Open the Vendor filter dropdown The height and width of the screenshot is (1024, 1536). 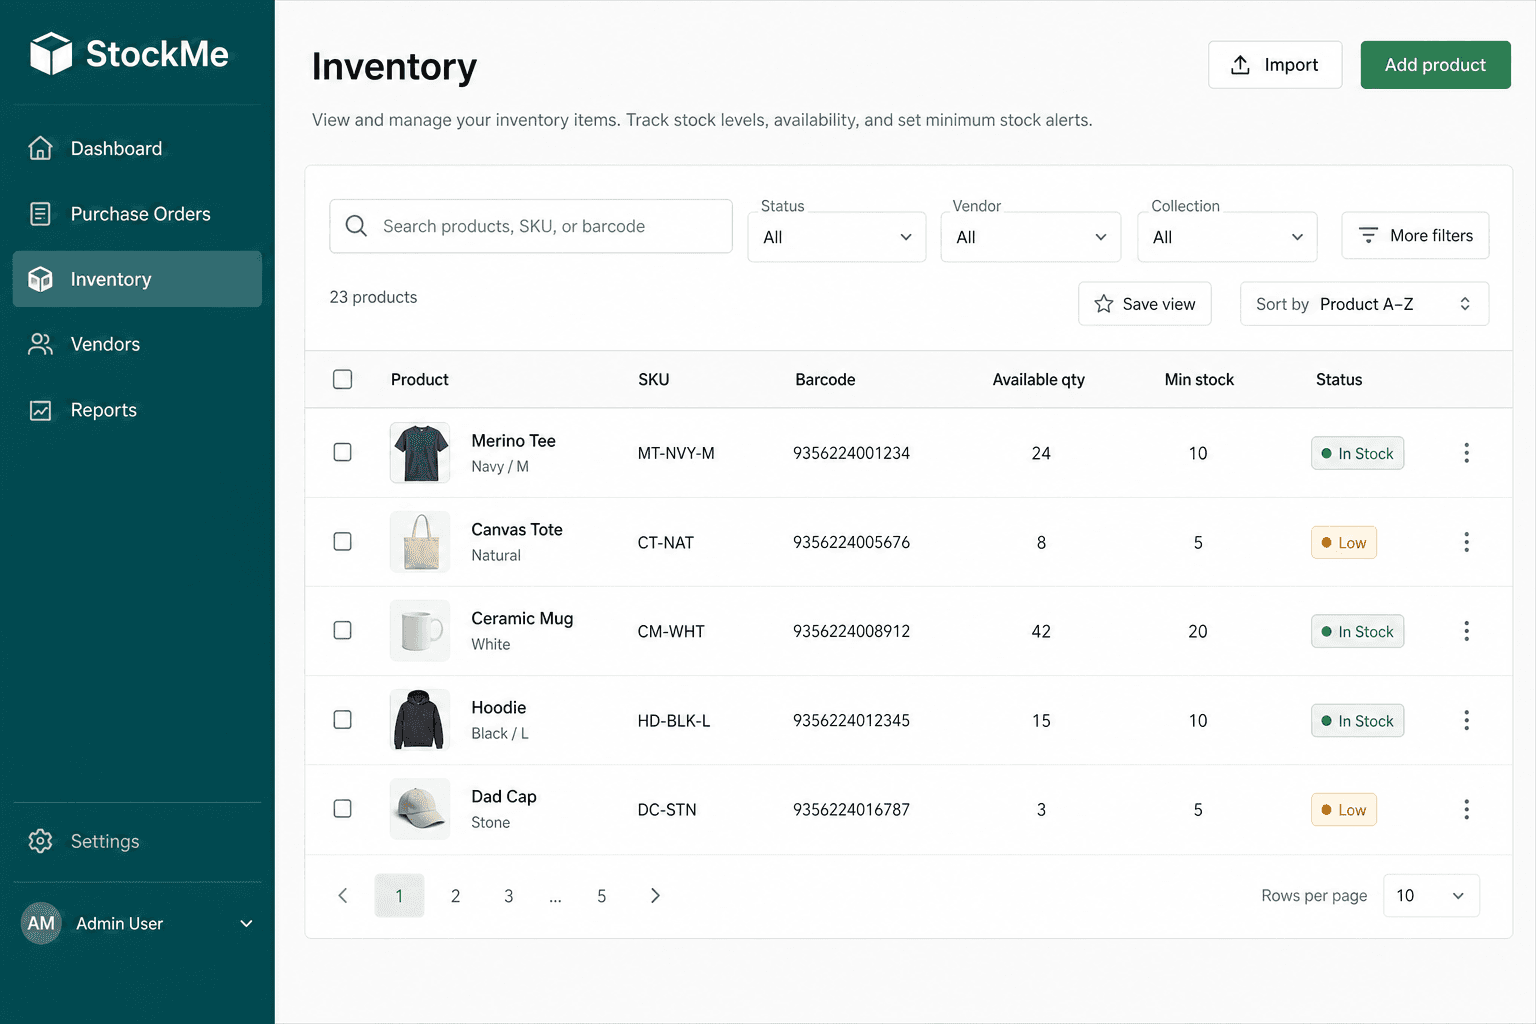pos(1031,237)
